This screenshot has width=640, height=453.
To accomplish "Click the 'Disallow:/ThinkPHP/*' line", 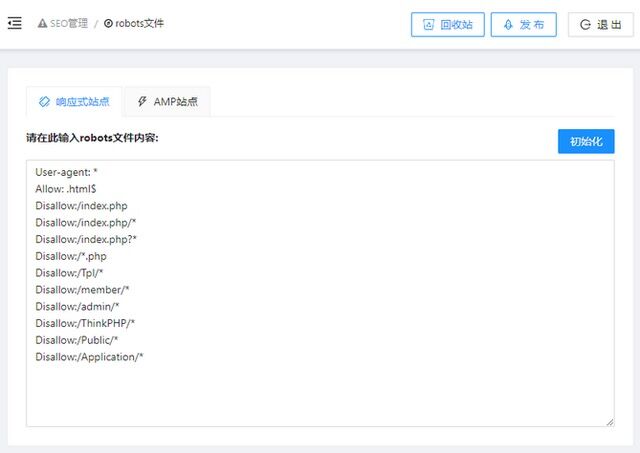I will point(85,323).
